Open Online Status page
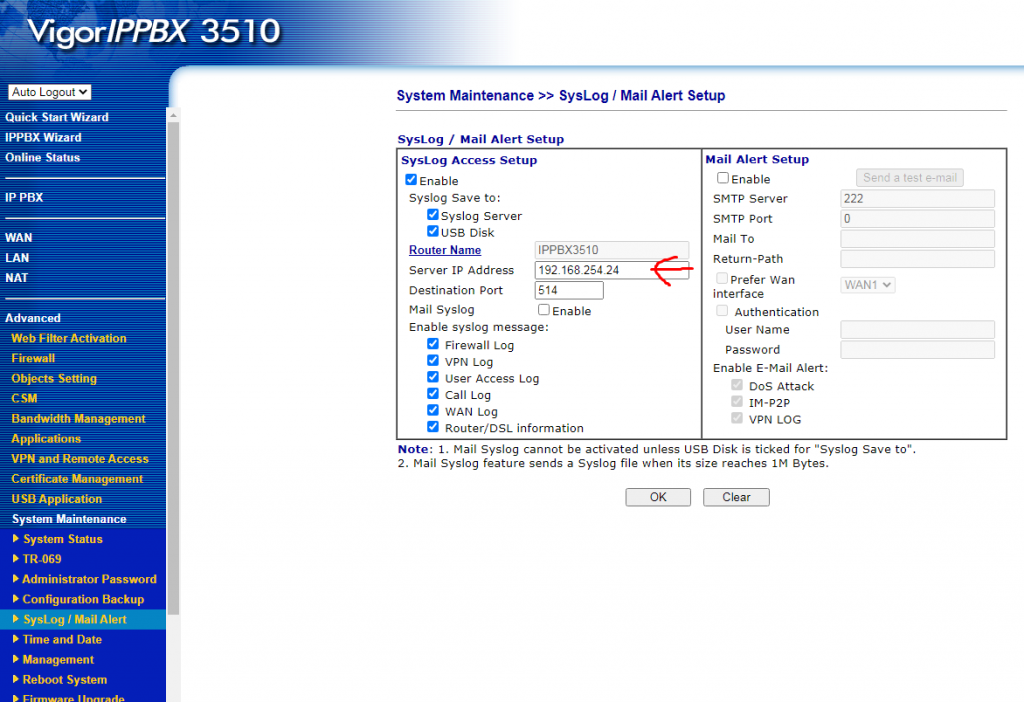1024x702 pixels. tap(42, 157)
